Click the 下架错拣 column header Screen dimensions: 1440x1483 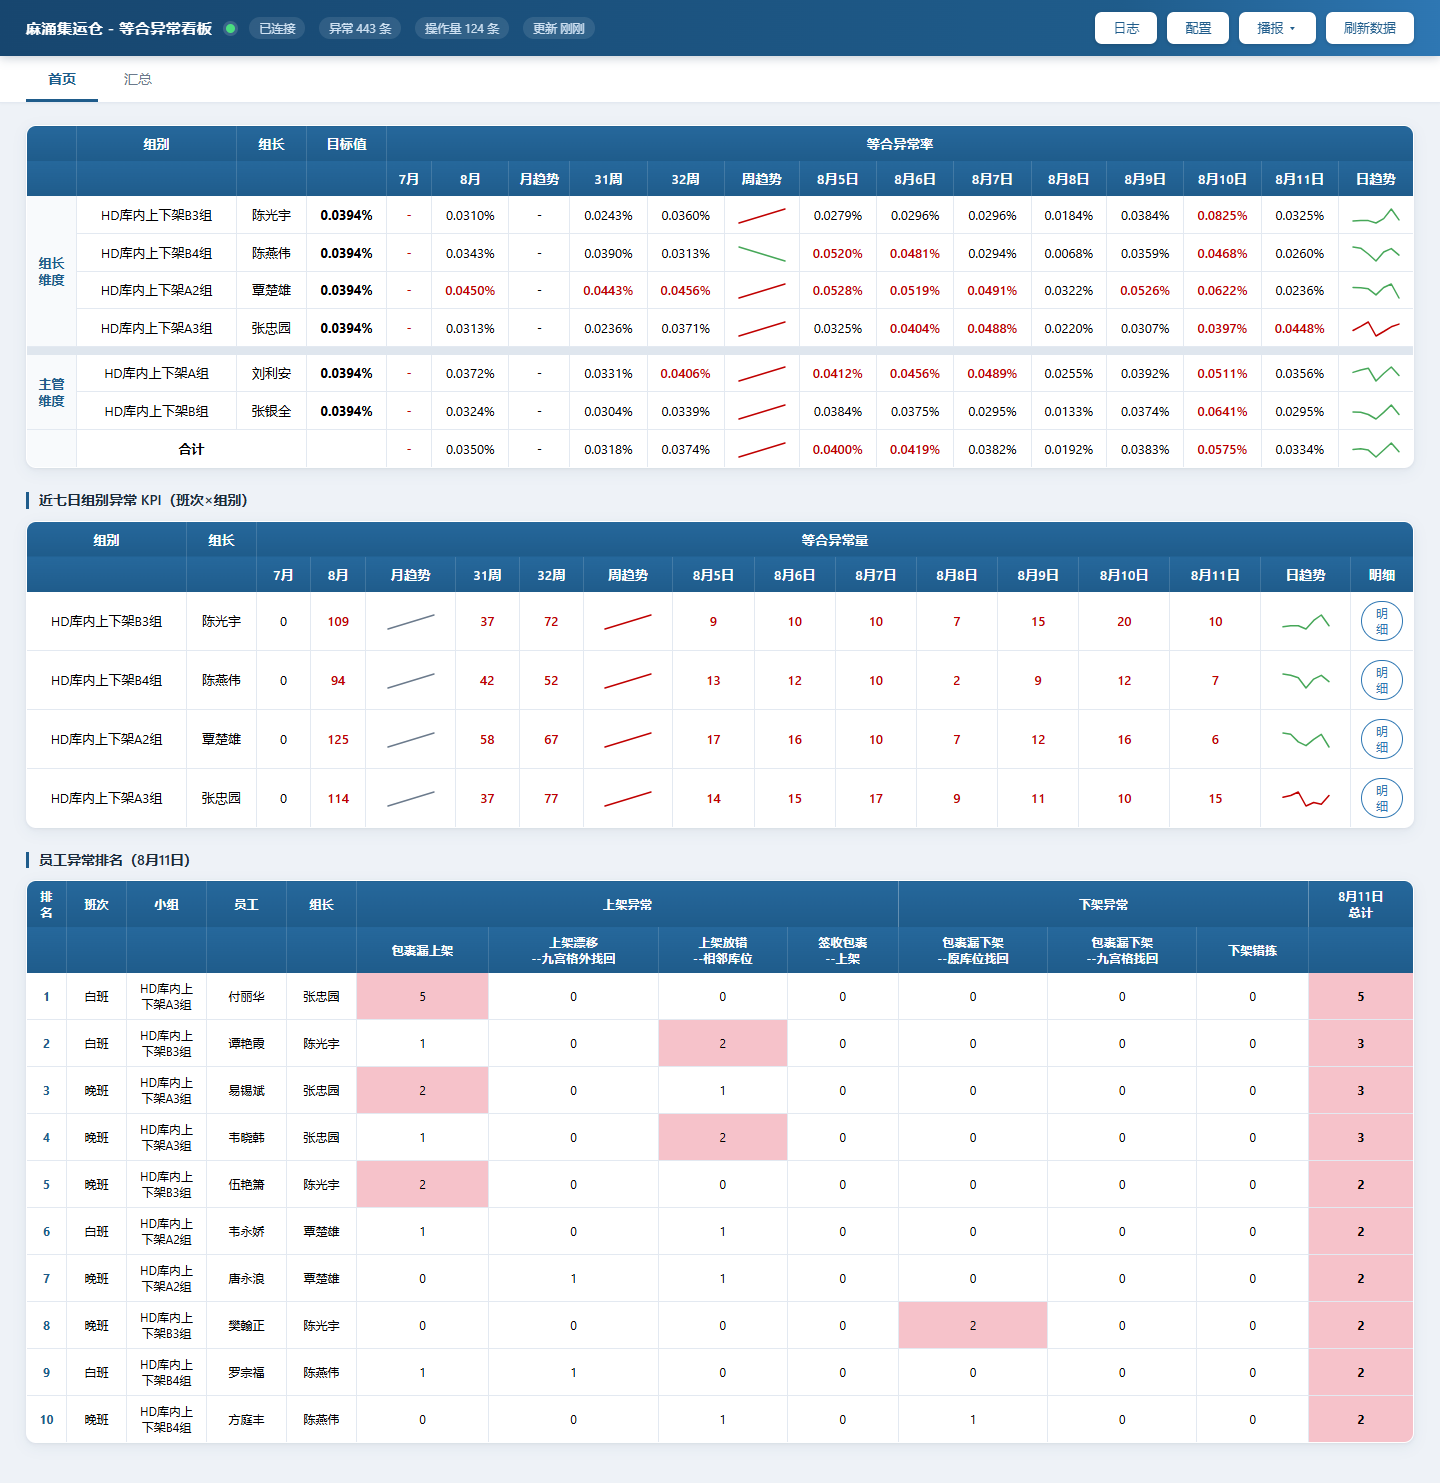[1253, 950]
